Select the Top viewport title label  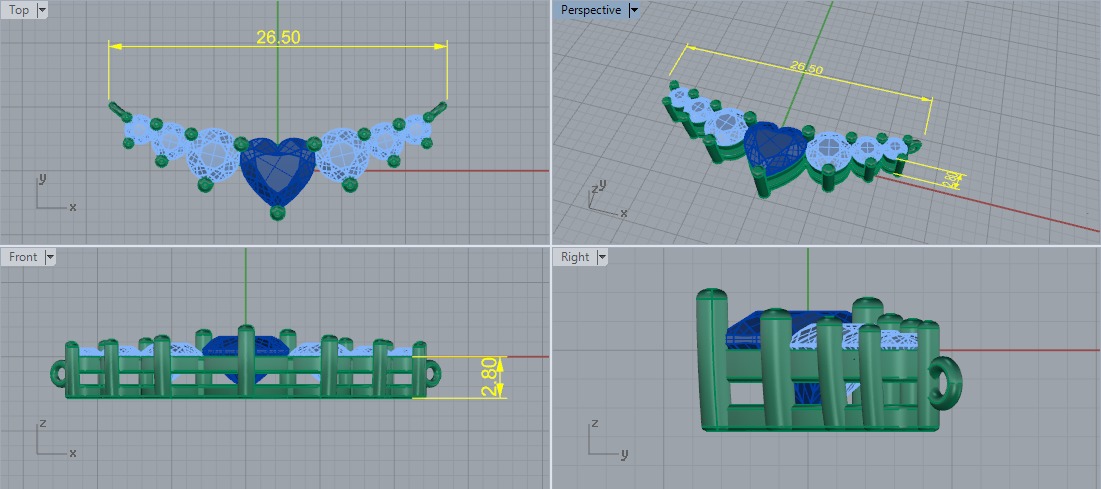pos(19,10)
